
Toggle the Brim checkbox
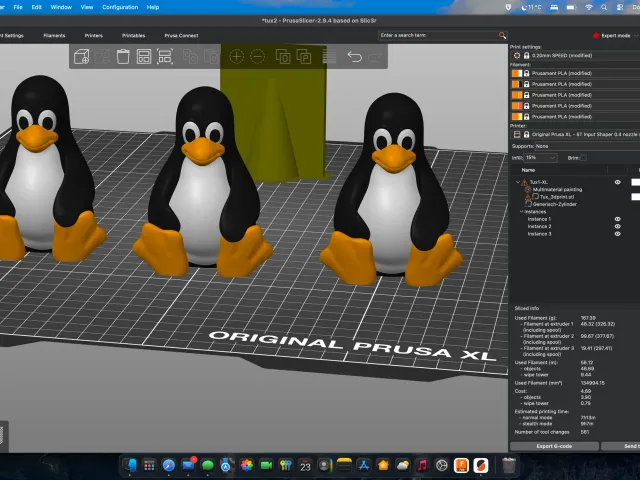point(583,158)
